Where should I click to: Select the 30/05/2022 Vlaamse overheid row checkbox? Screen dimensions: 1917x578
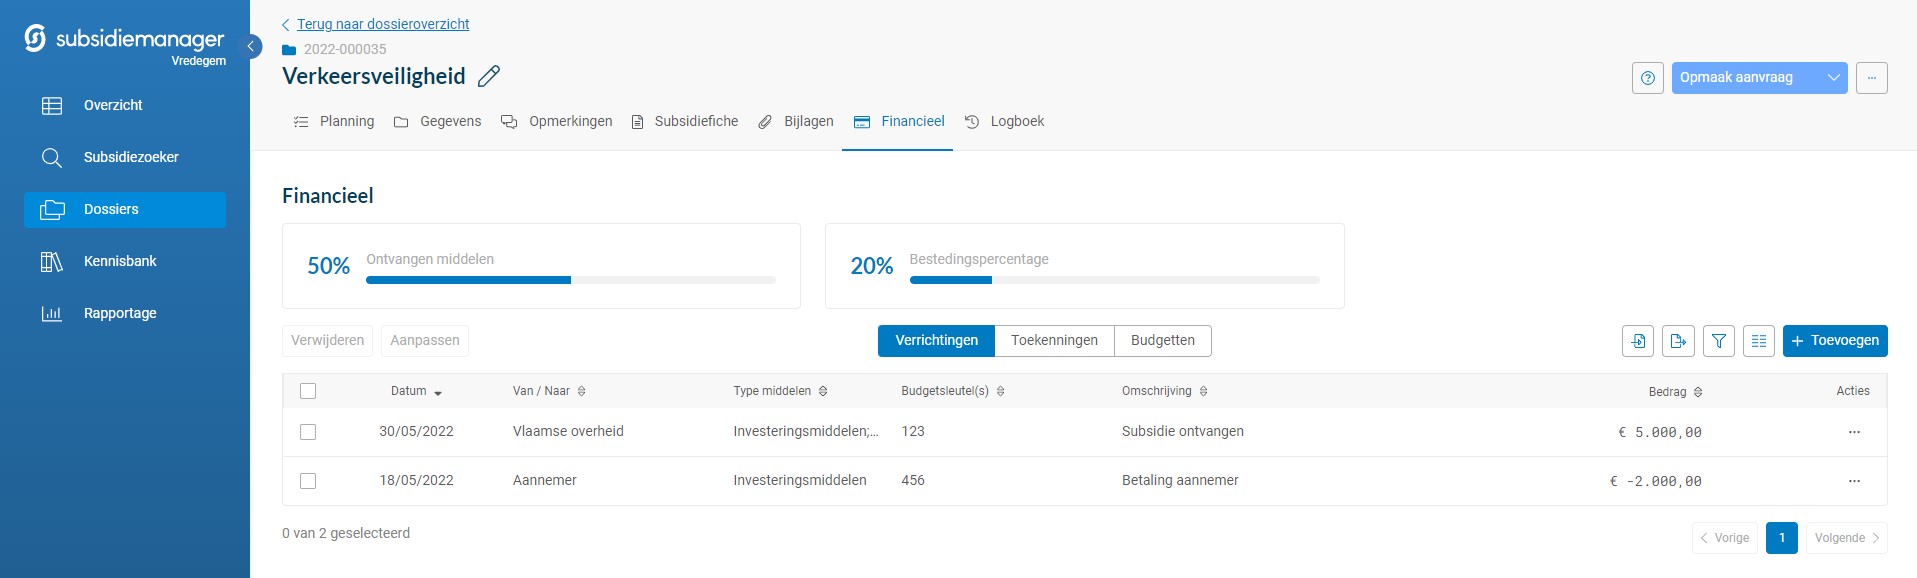pos(308,432)
